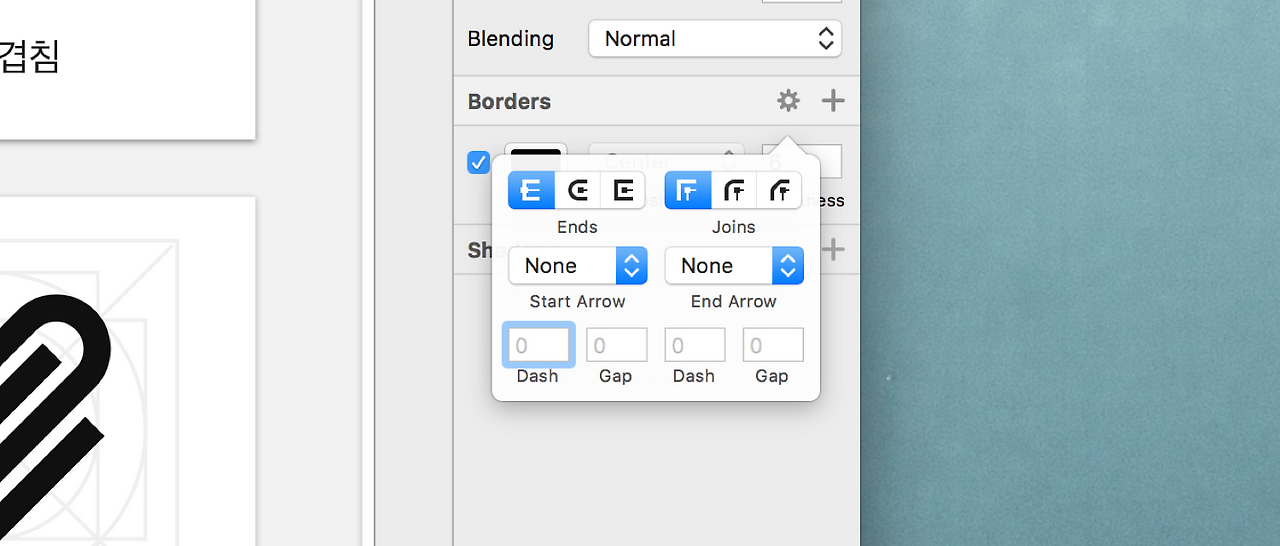Click the first Dash input field

[539, 345]
